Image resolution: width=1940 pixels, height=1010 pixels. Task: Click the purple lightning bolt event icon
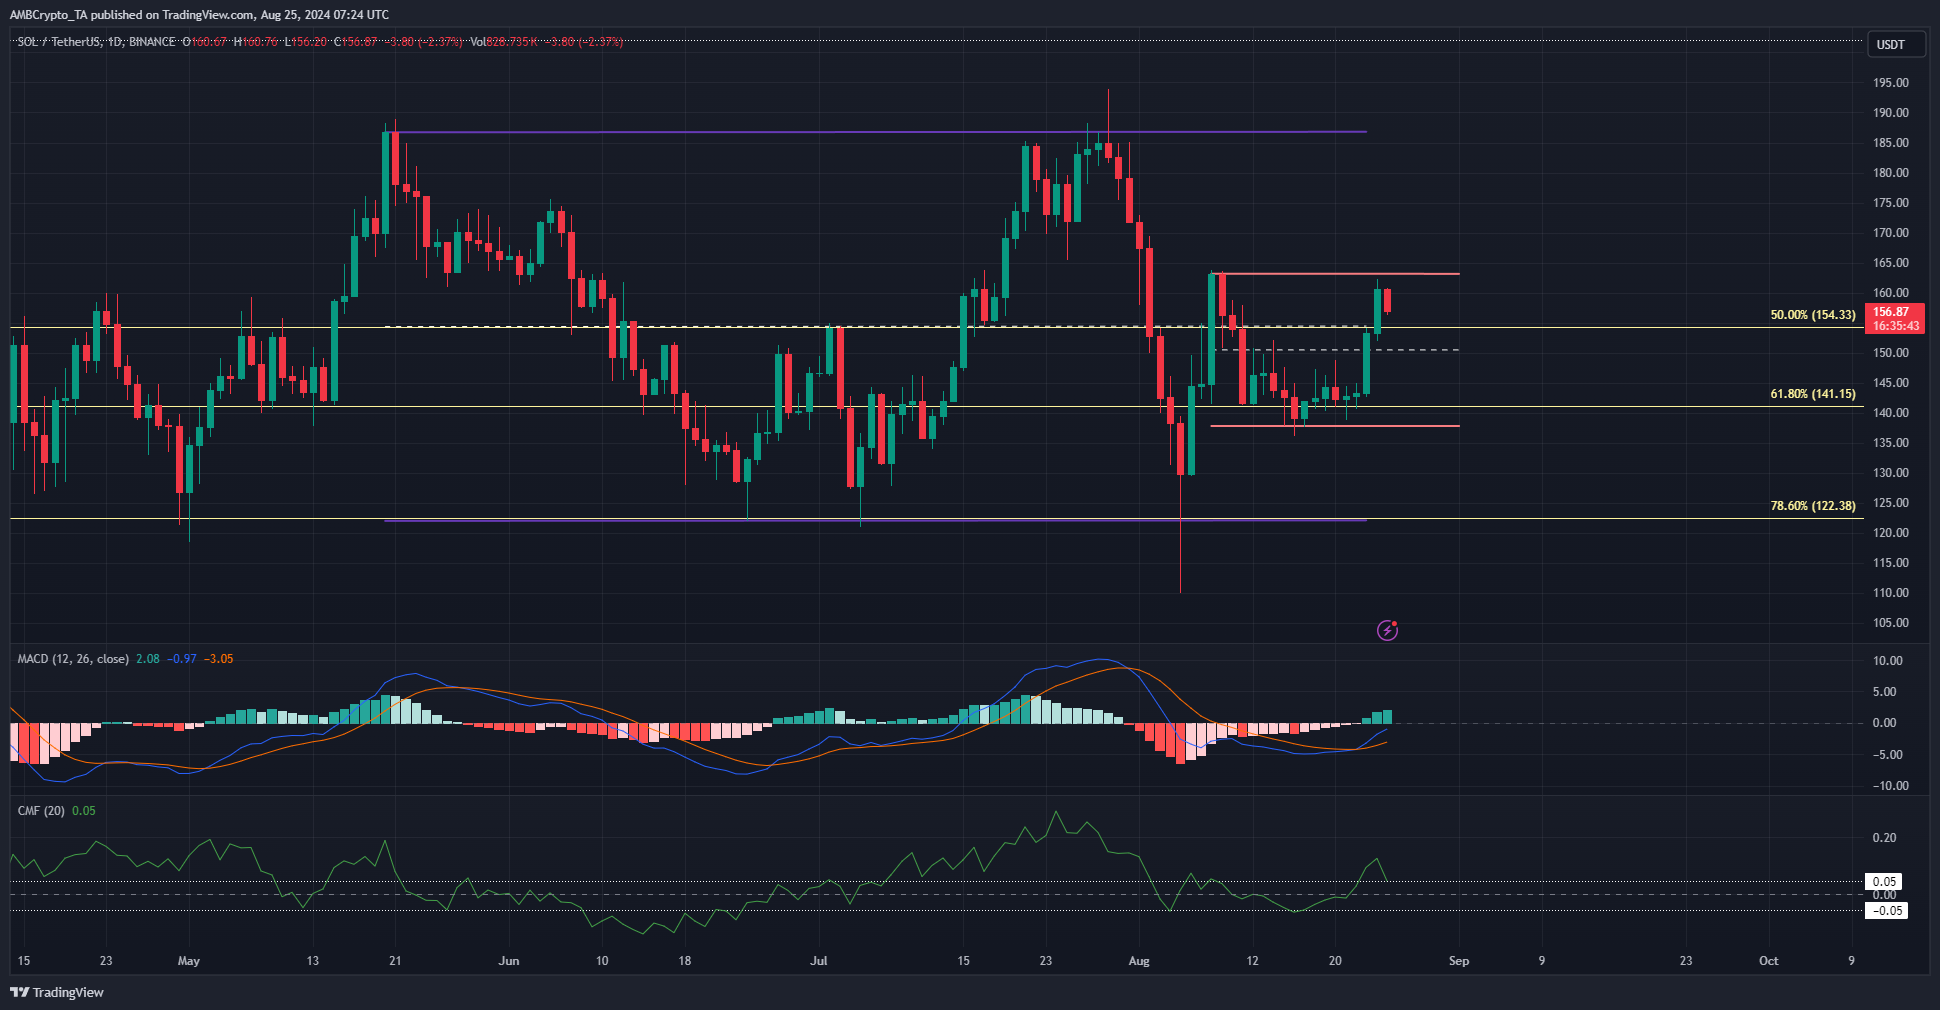(x=1387, y=630)
